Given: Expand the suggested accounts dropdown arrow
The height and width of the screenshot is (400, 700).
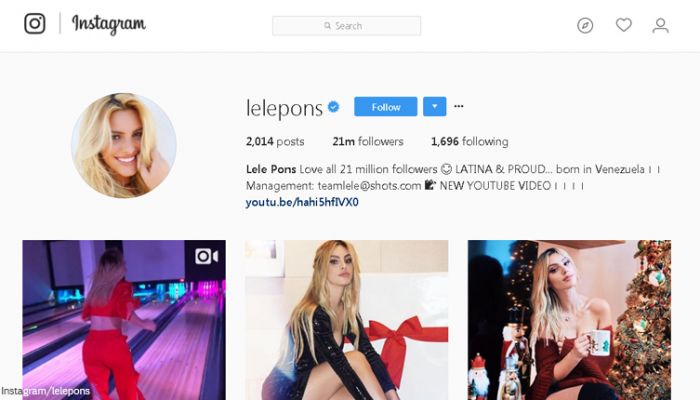Looking at the screenshot, I should click(x=435, y=107).
